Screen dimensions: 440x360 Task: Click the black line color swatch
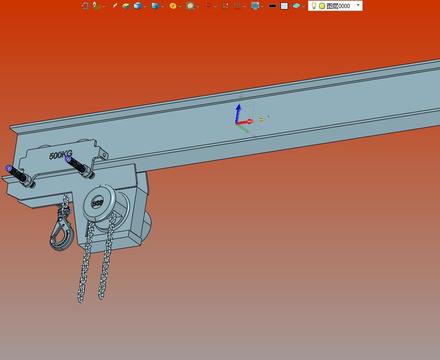pos(272,6)
